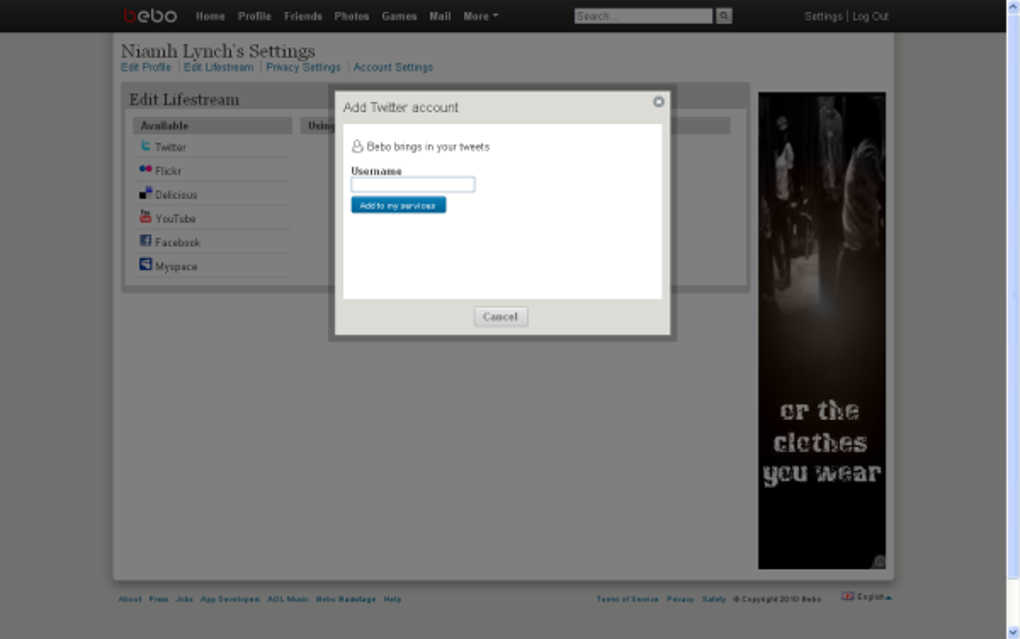Open Privacy footer link
The image size is (1020, 639).
point(680,599)
